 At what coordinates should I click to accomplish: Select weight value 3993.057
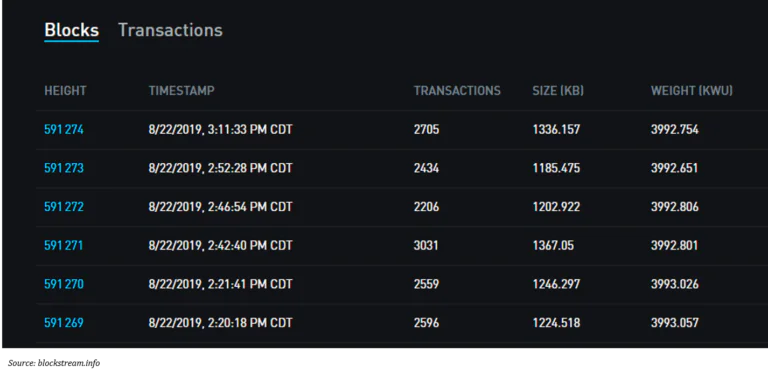pyautogui.click(x=674, y=323)
